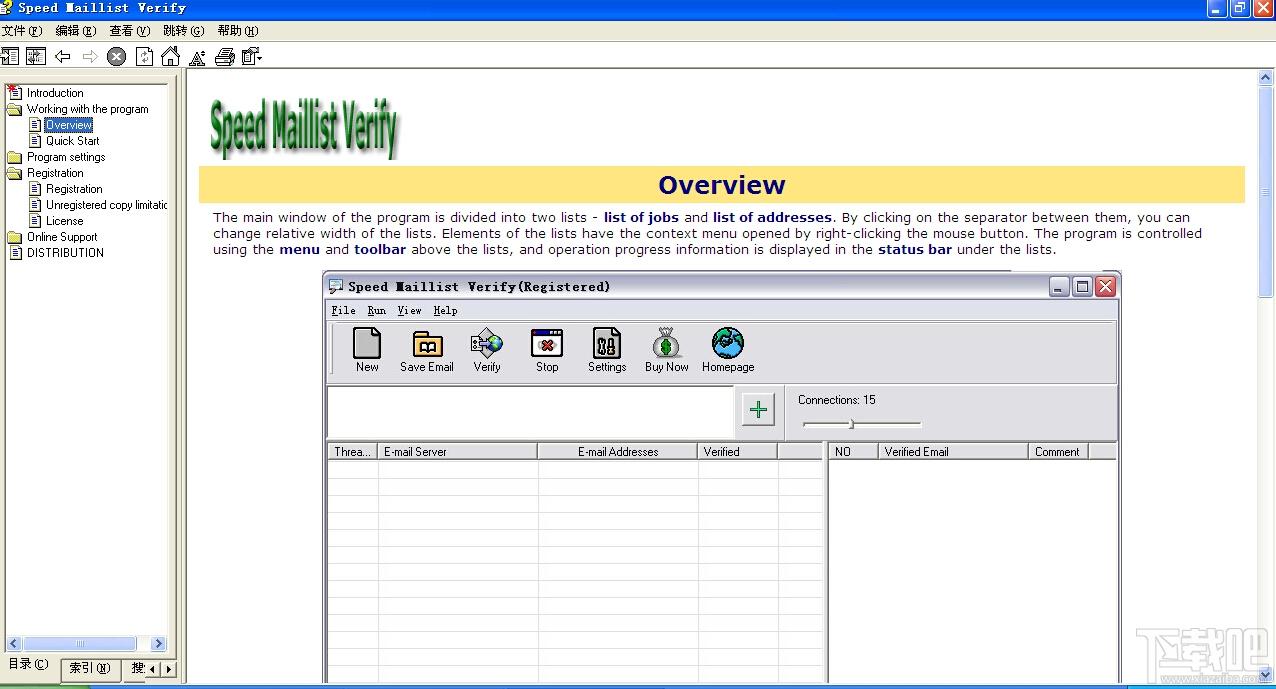Click the green plus add button

click(x=758, y=409)
